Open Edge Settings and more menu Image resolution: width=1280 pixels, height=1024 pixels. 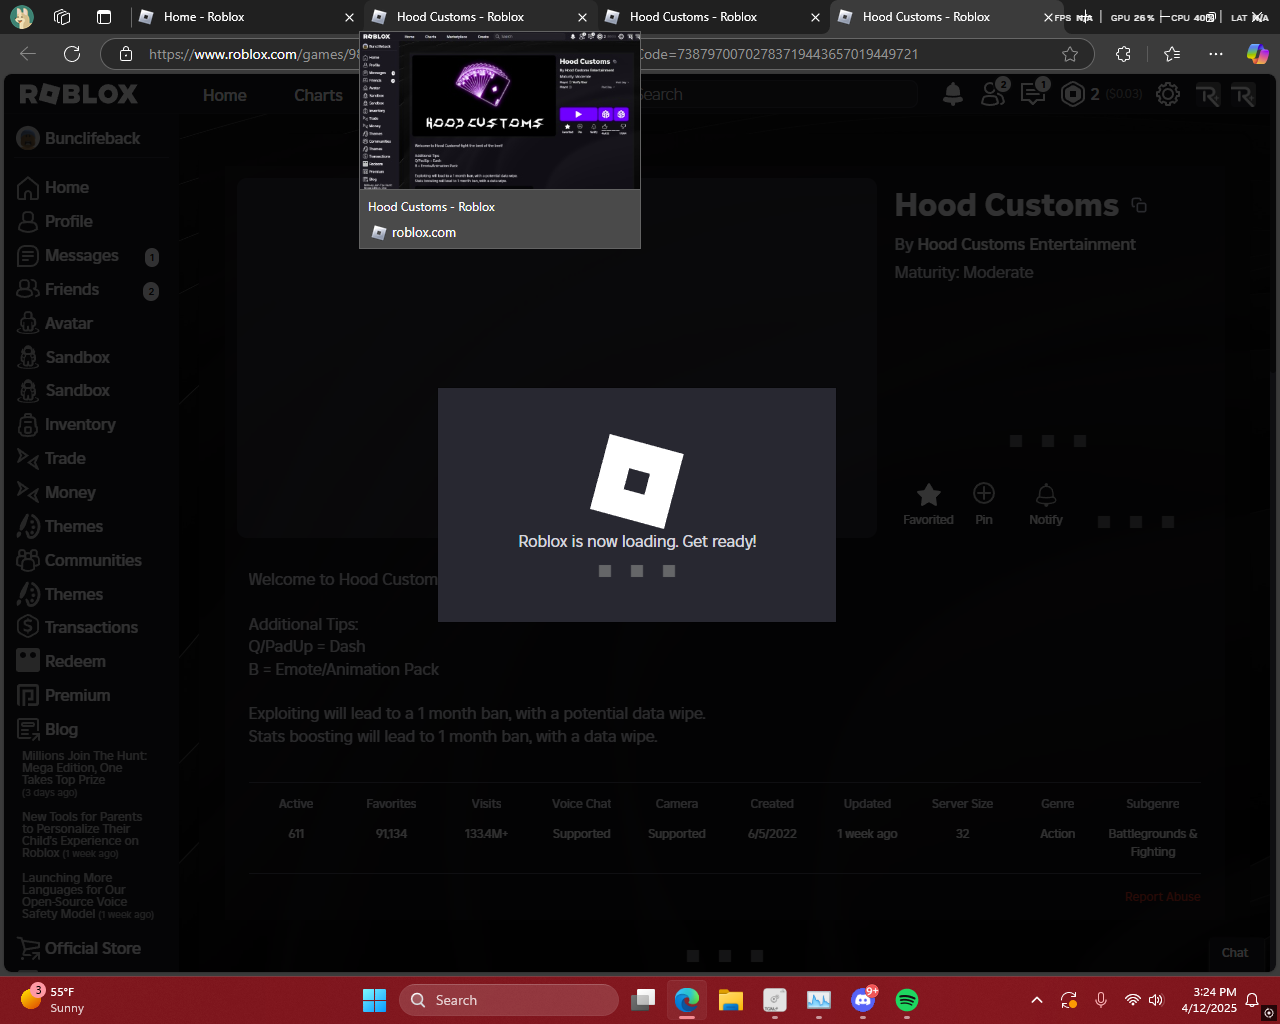click(1215, 54)
